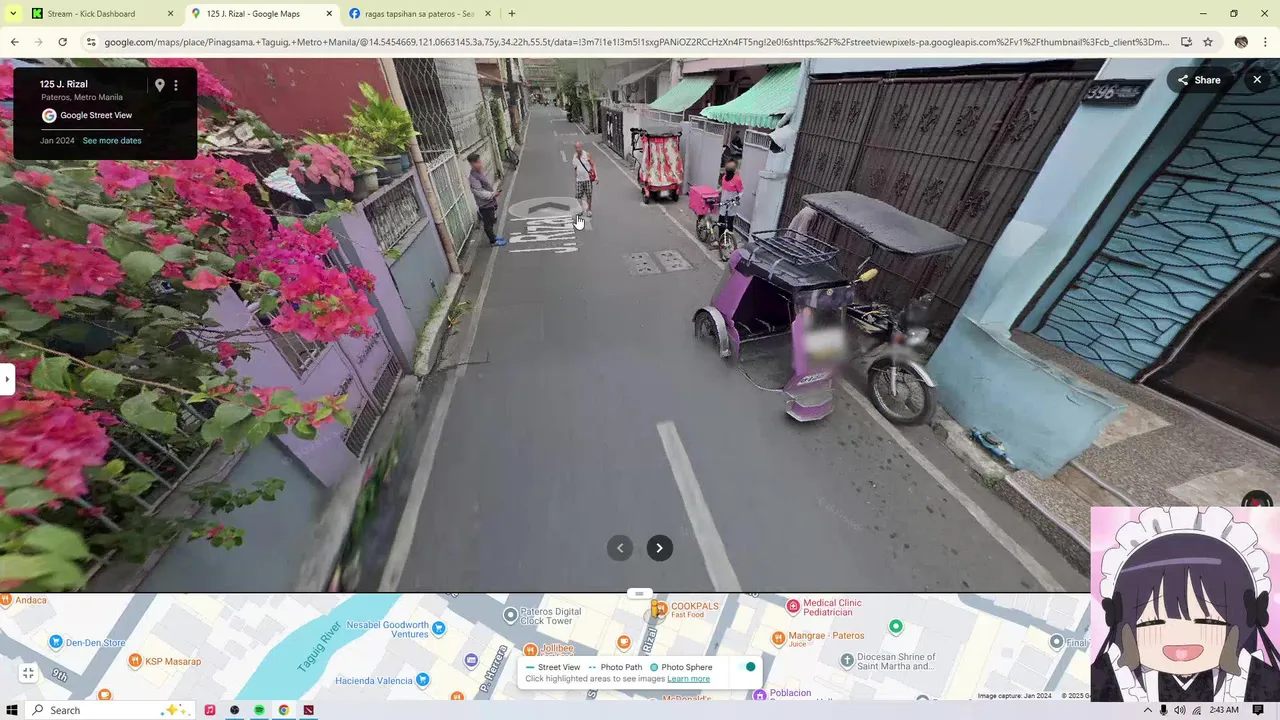Collapse the mini map with shrink icon
Image resolution: width=1280 pixels, height=720 pixels.
28,674
